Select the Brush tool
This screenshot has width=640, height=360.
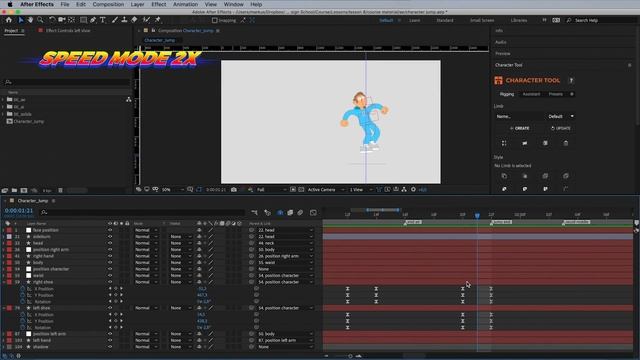115,20
